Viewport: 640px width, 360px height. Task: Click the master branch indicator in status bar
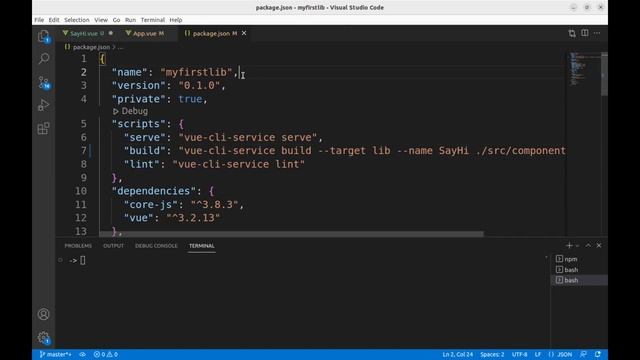(x=56, y=354)
